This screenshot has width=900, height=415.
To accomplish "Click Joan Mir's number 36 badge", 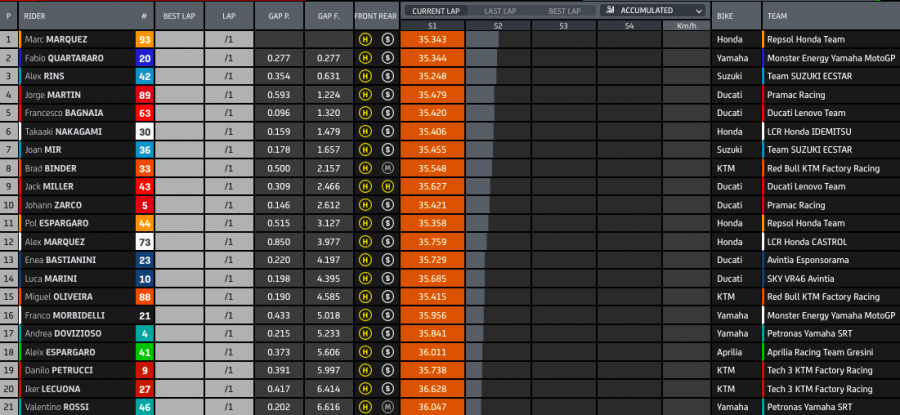I will click(x=144, y=150).
